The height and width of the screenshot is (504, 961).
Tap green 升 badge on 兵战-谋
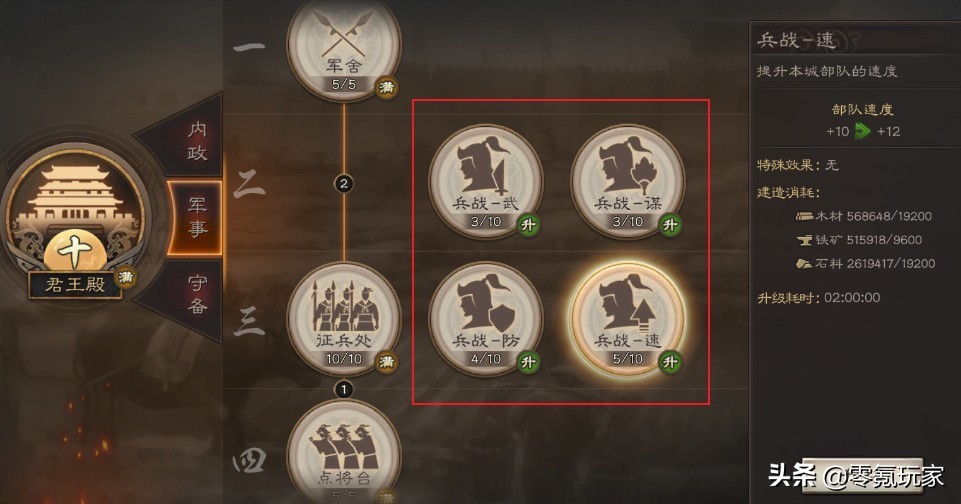tap(670, 225)
